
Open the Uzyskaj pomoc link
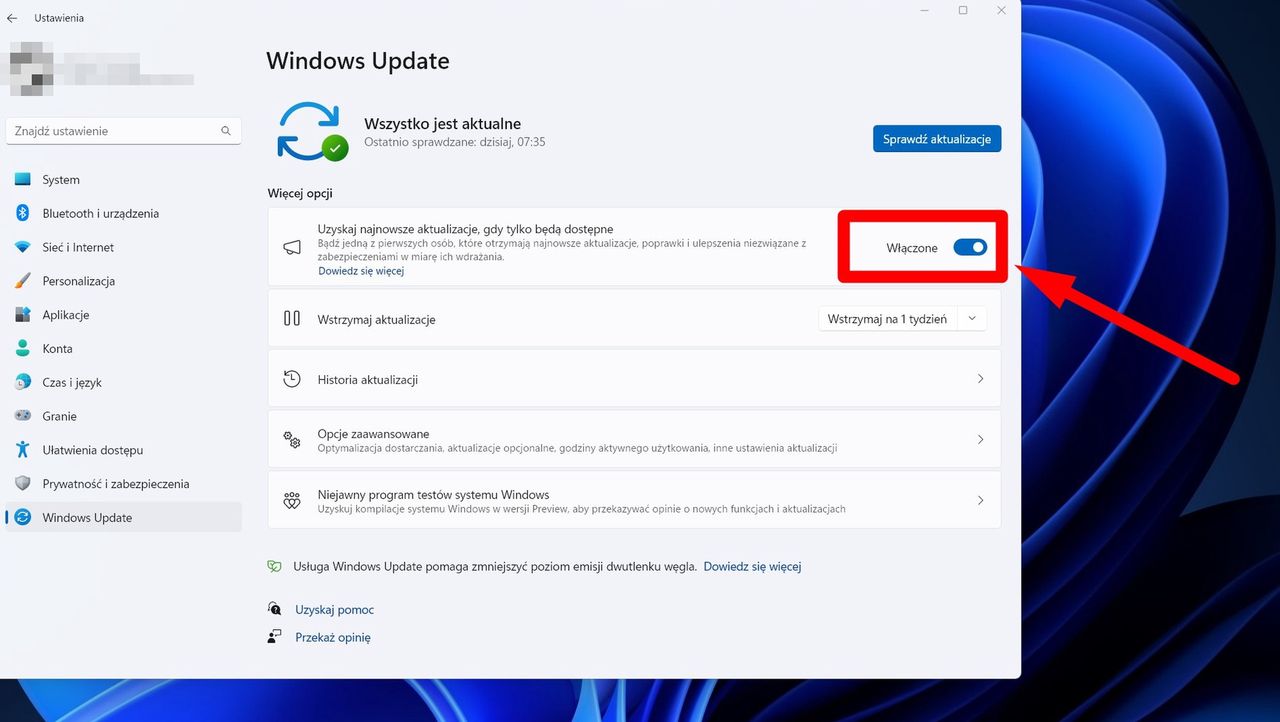tap(334, 610)
